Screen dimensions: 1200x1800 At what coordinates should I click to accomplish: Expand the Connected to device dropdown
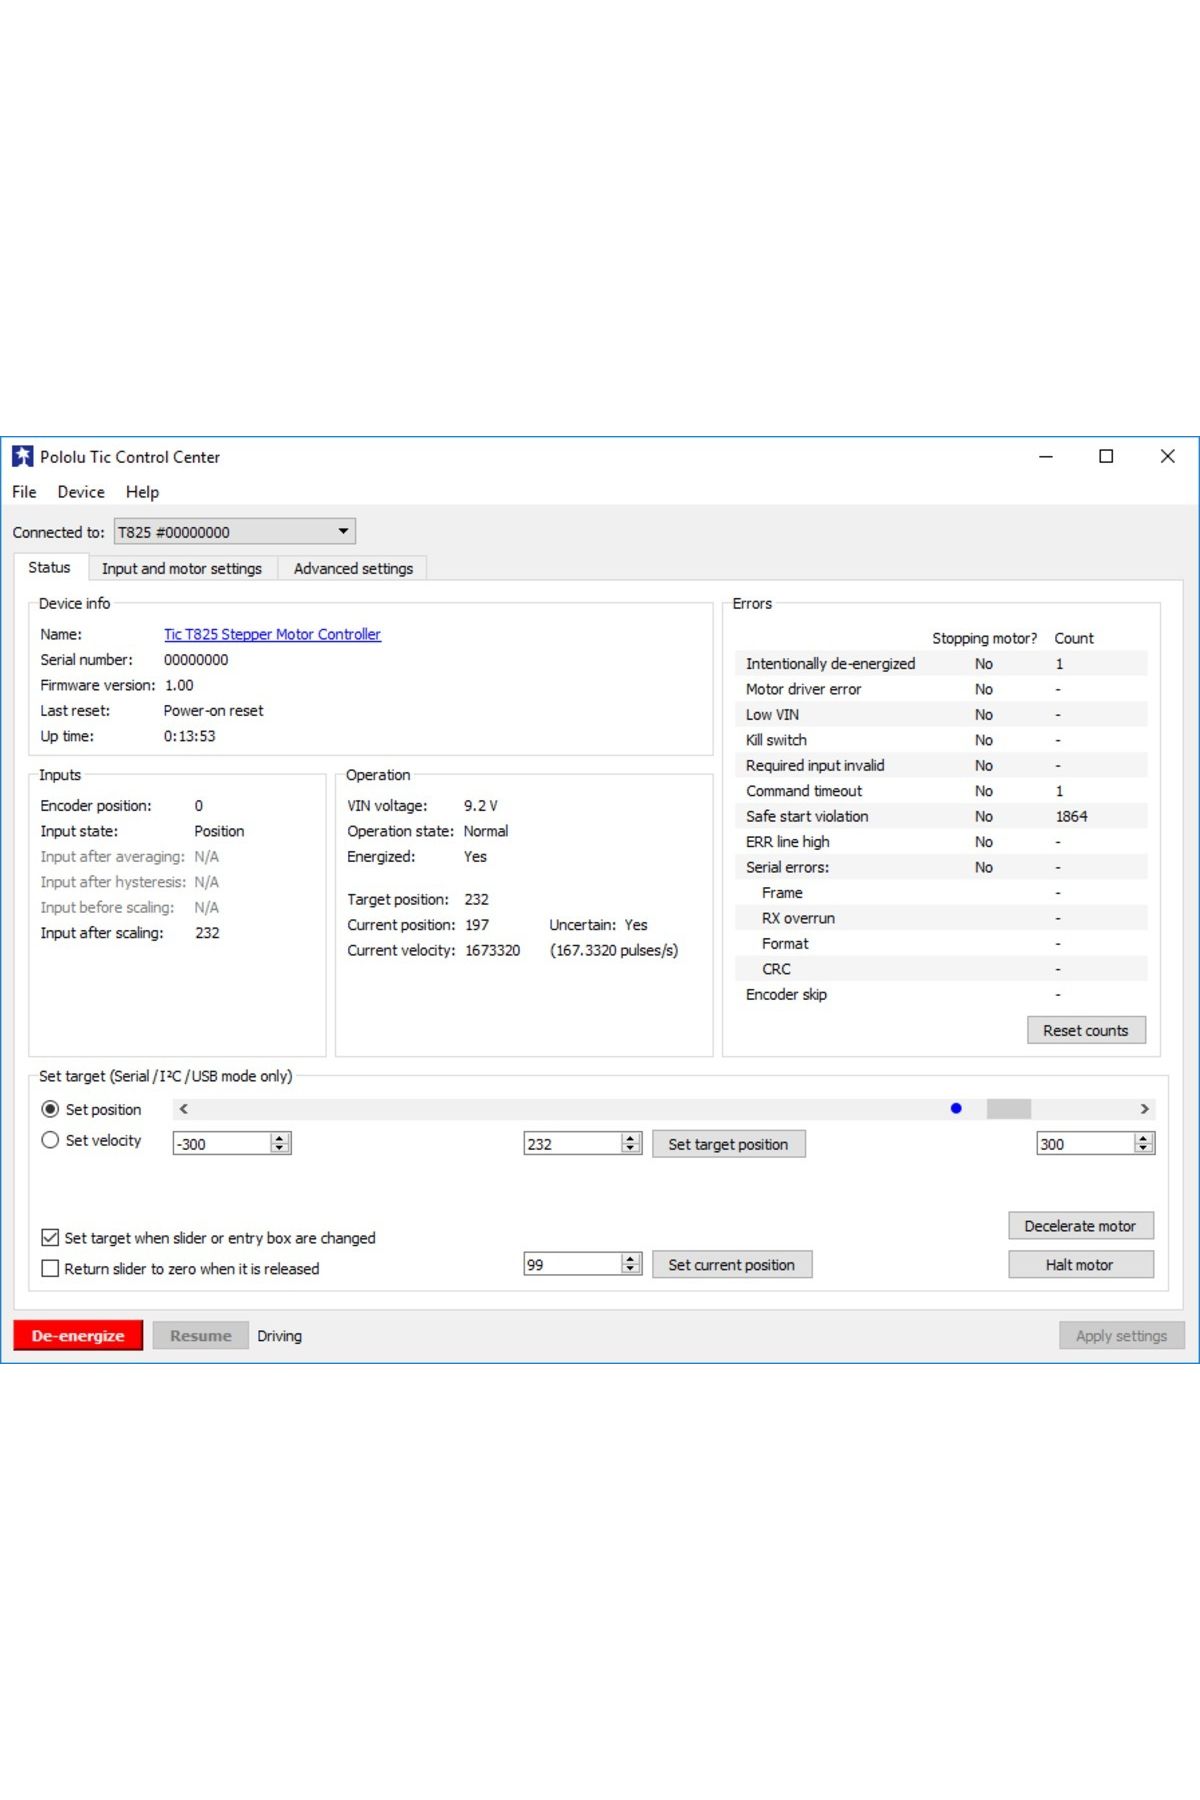[235, 532]
